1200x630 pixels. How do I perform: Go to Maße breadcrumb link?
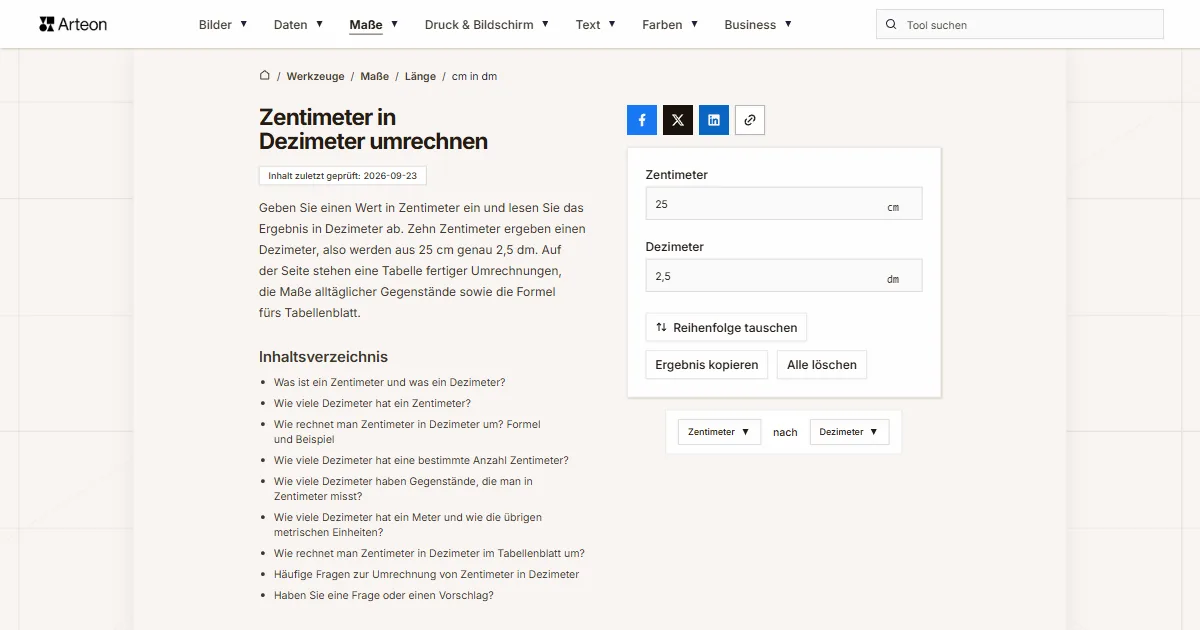pyautogui.click(x=375, y=76)
